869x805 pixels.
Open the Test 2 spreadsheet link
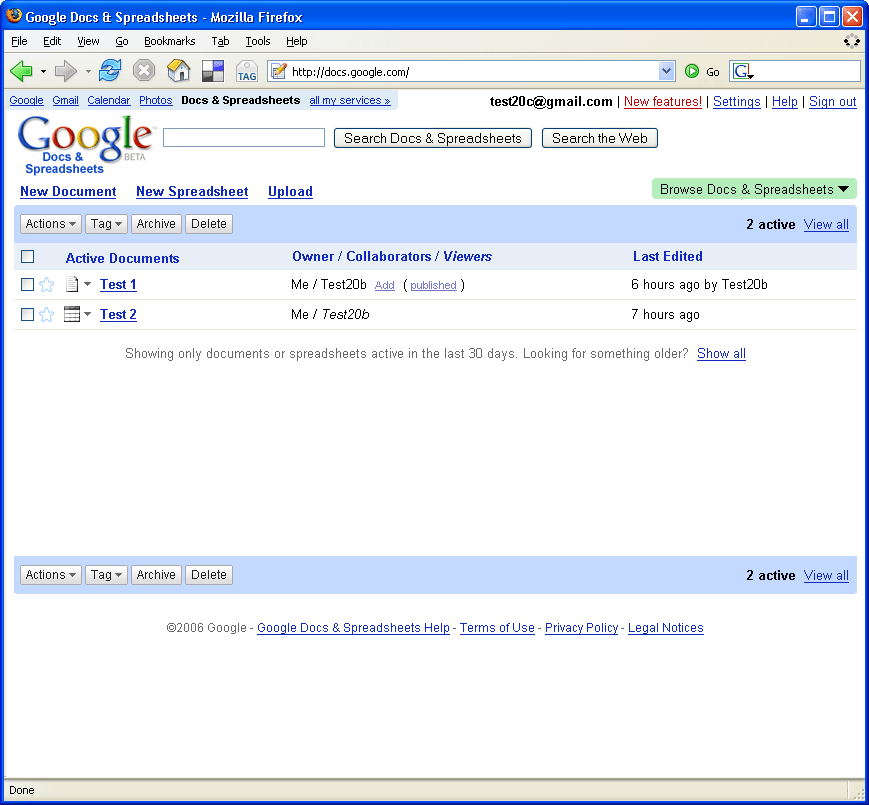pyautogui.click(x=118, y=314)
